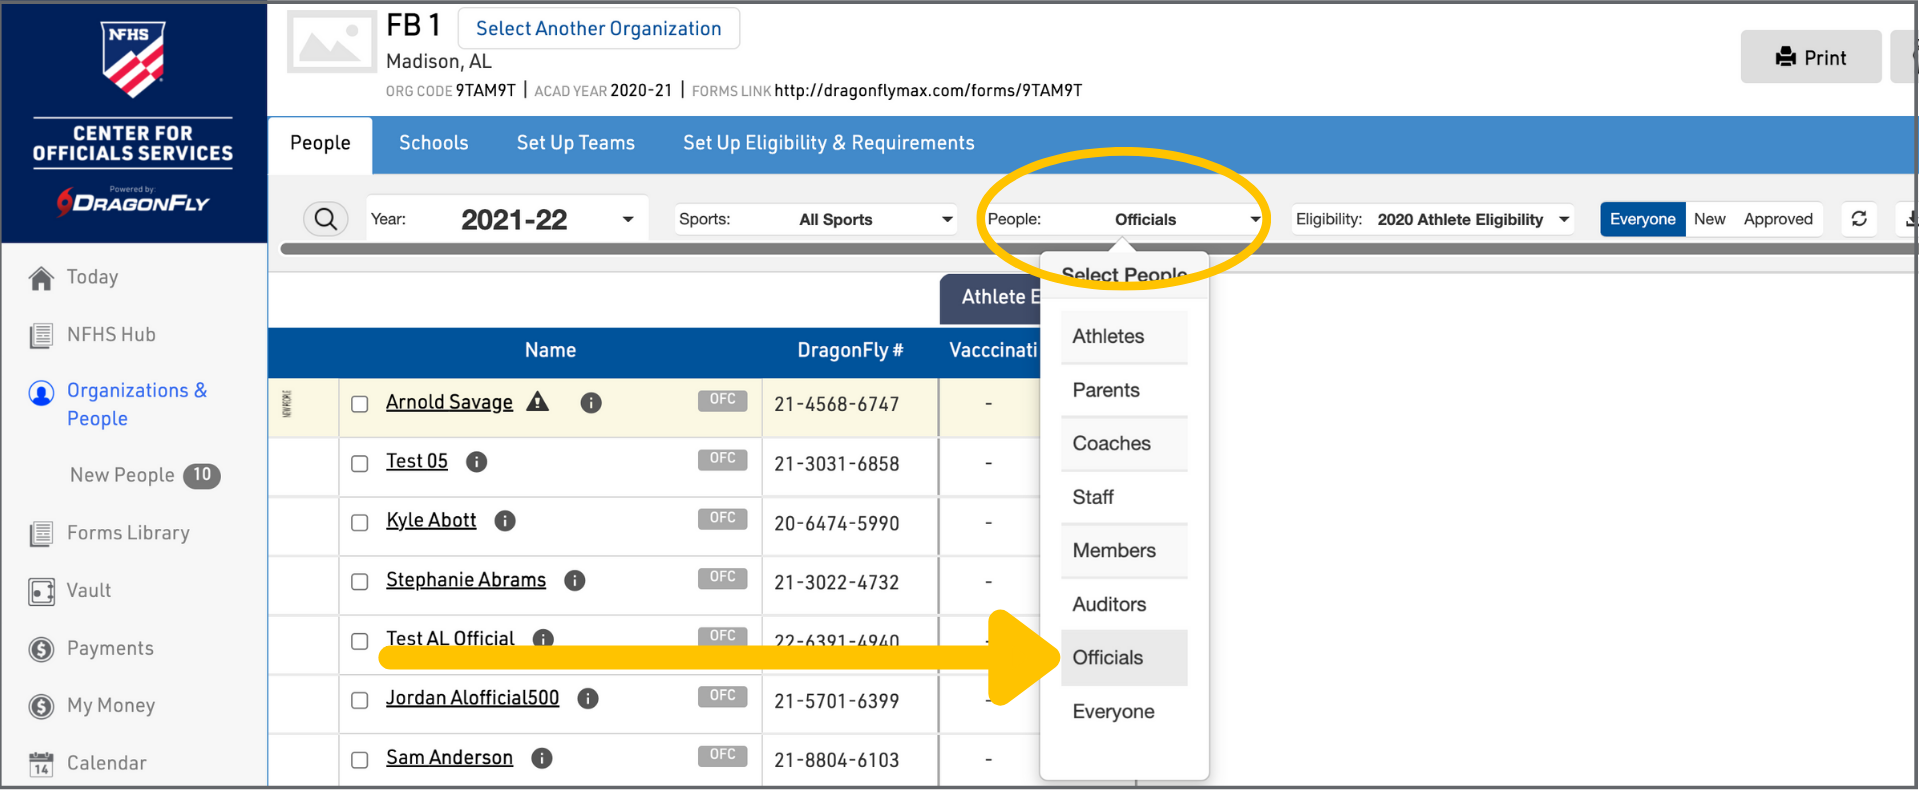Click warning triangle next to Arnold Savage
This screenshot has height=790, width=1919.
point(538,402)
